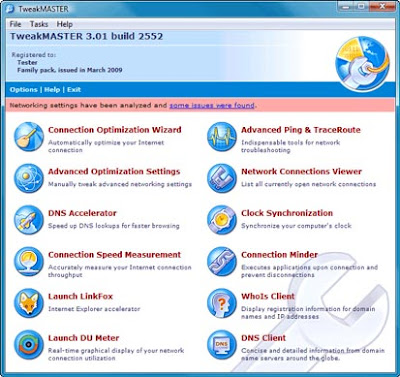Click the LinkFox fox icon
This screenshot has height=377, width=400.
point(29,303)
